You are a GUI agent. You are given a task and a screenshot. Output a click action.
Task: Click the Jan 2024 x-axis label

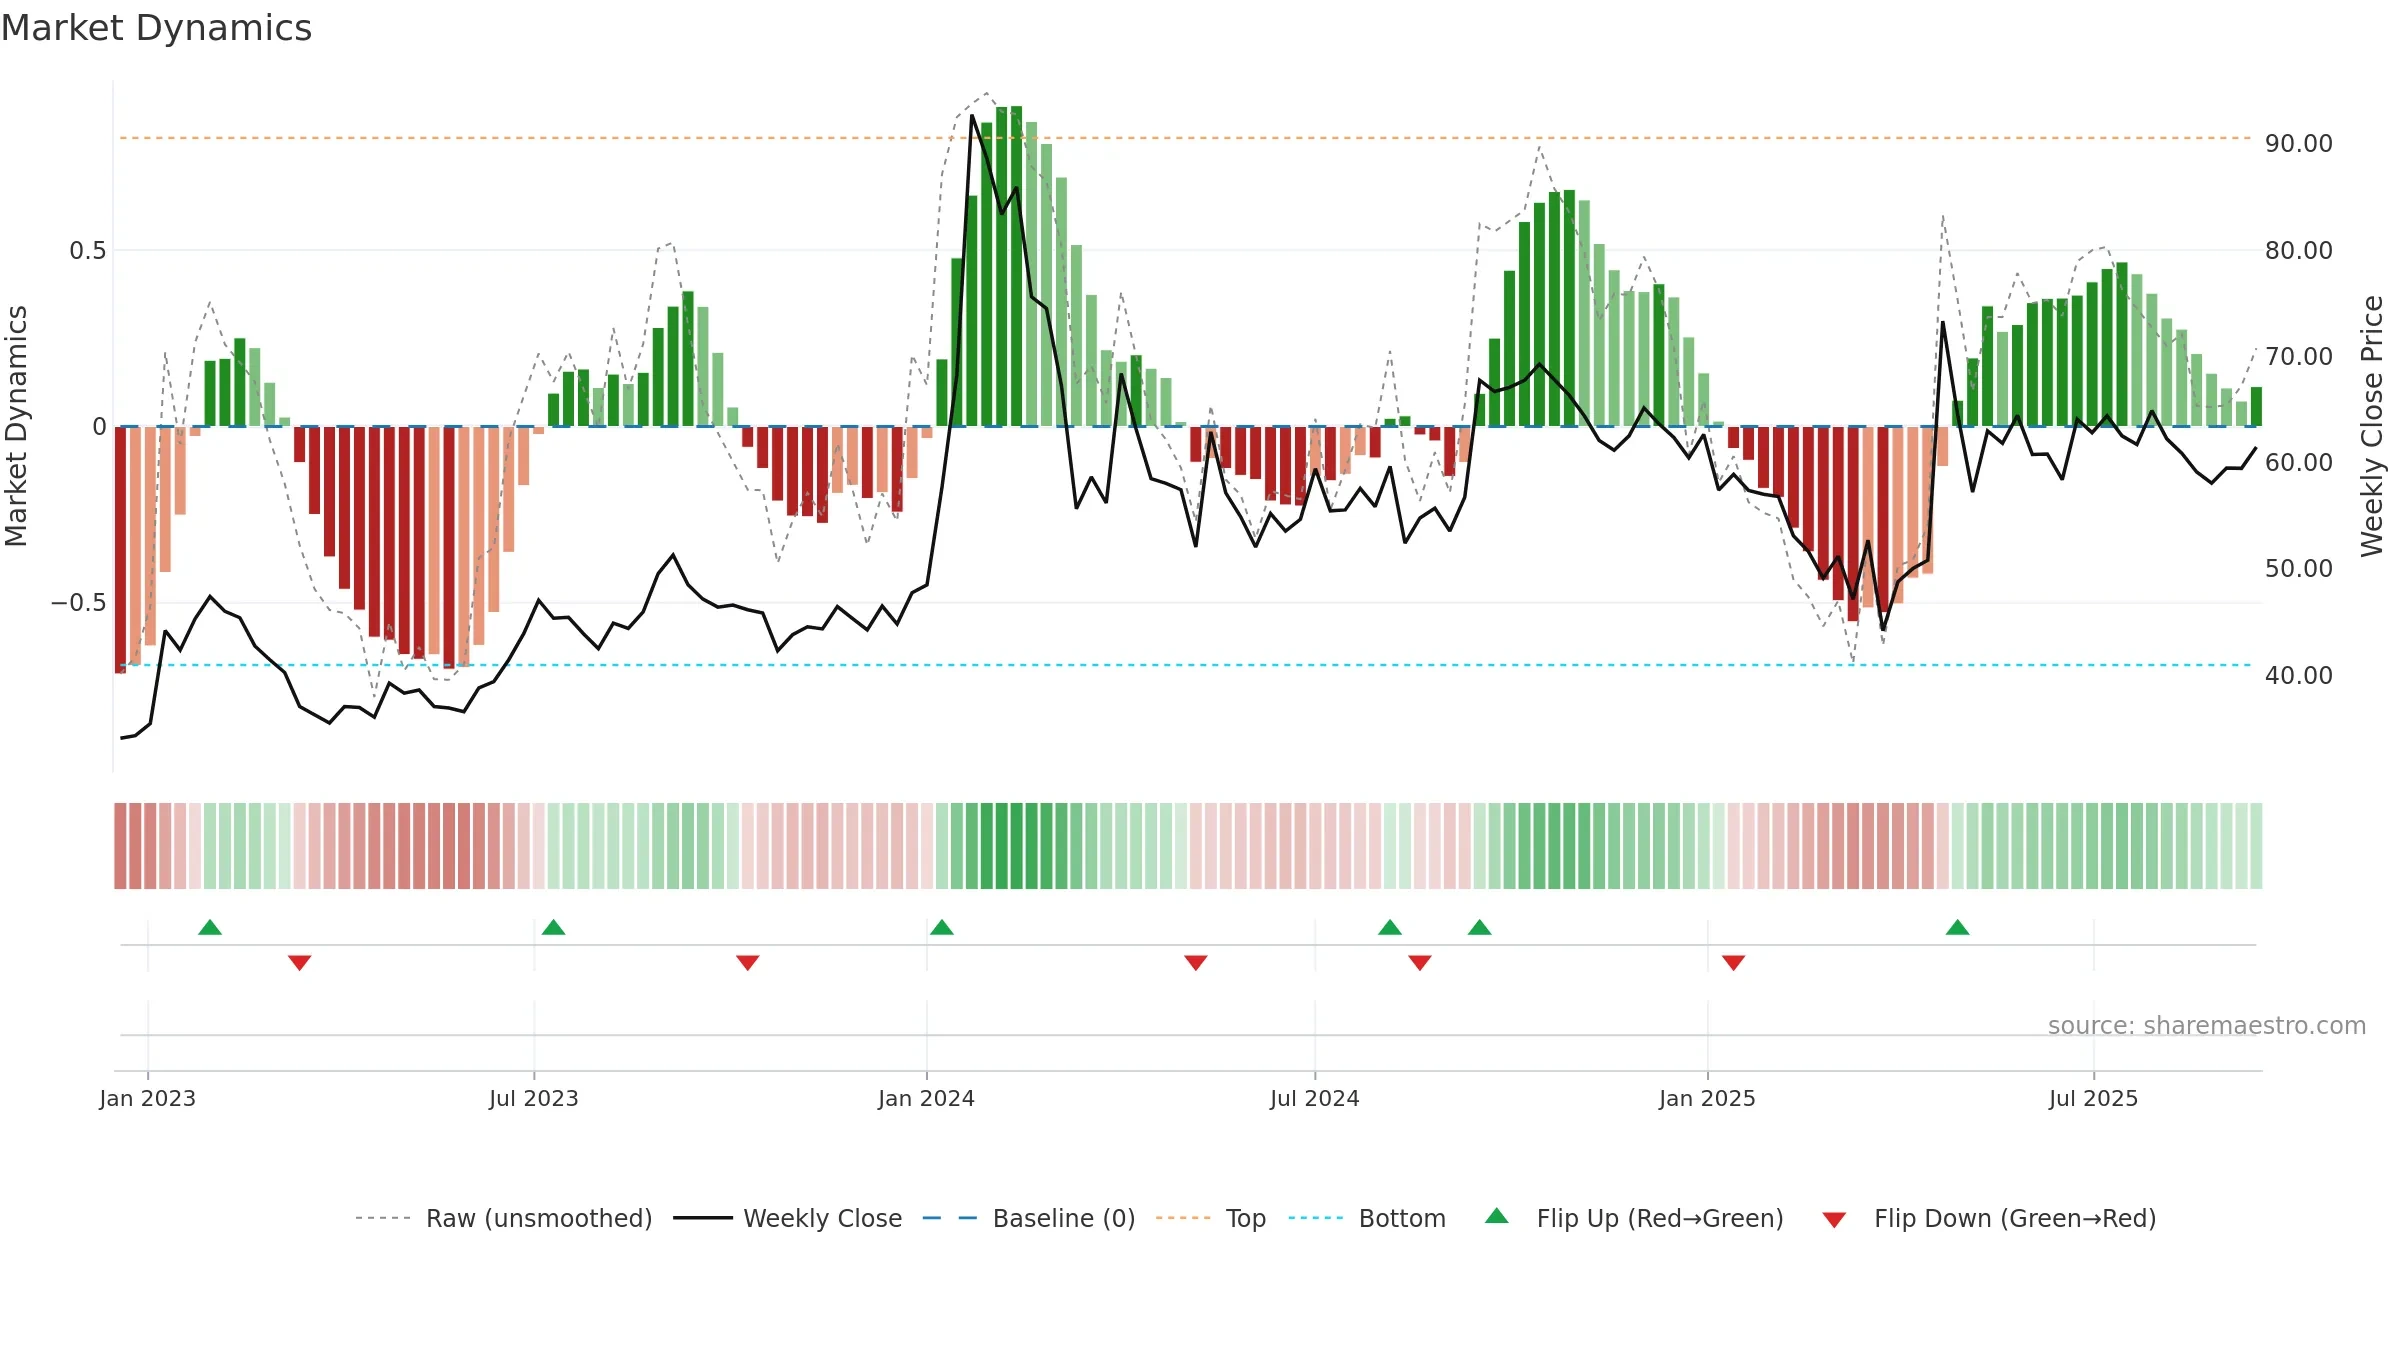click(x=927, y=1098)
